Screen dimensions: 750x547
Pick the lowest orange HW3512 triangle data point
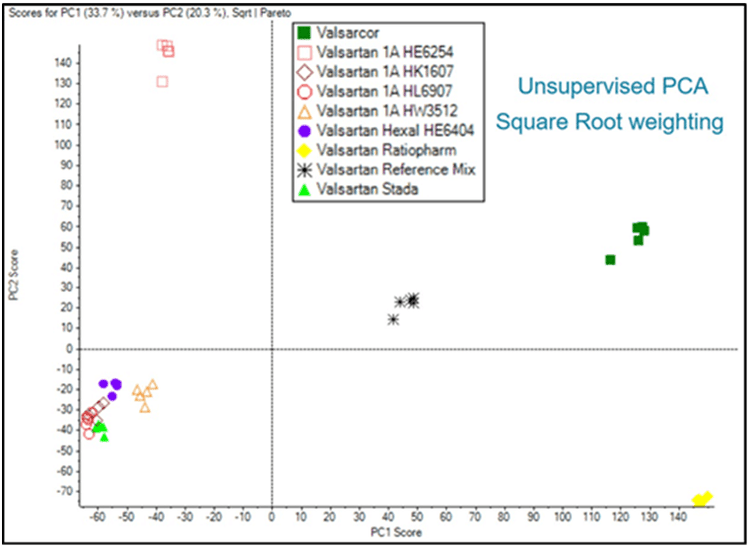[145, 407]
